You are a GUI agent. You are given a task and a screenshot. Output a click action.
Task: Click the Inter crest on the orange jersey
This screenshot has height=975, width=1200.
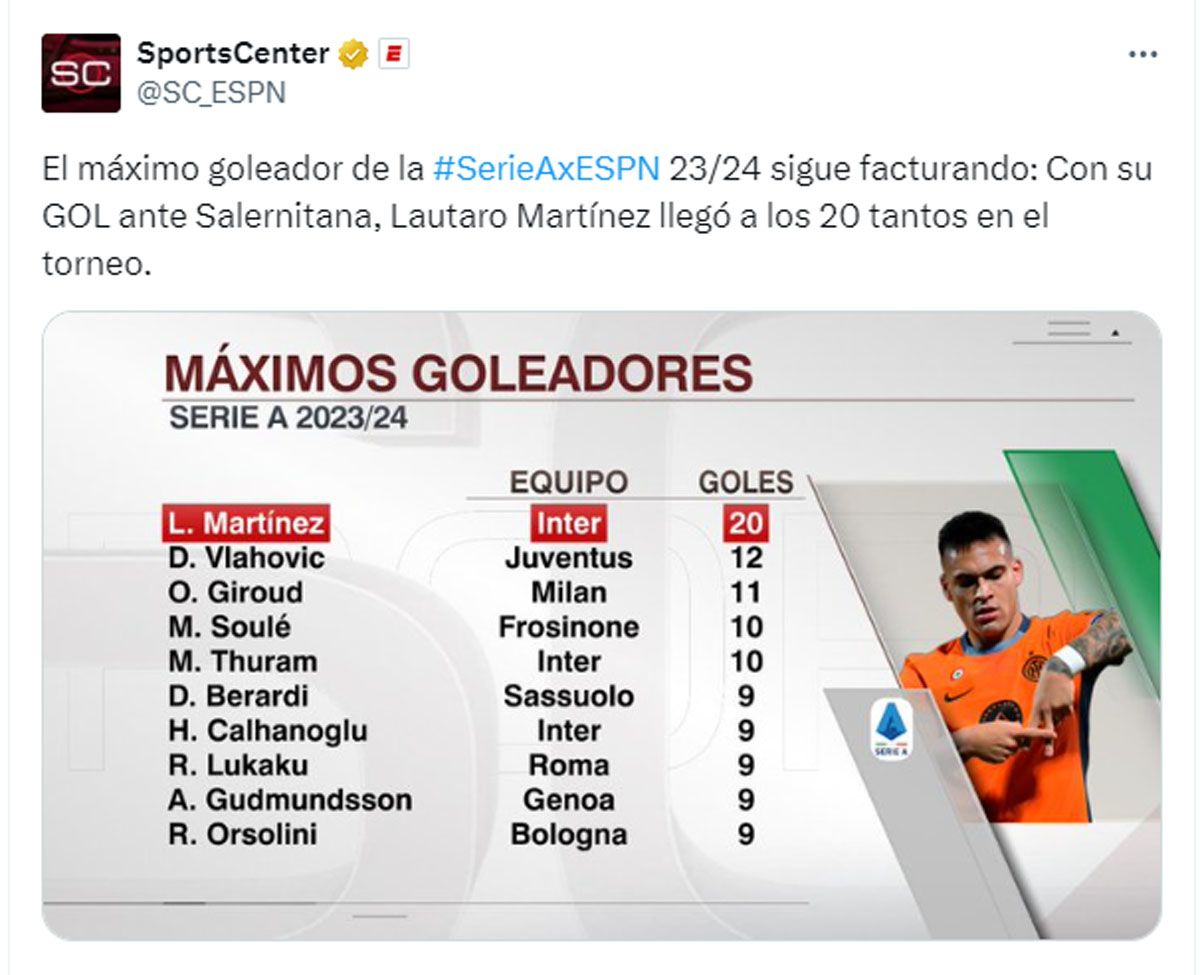click(x=1033, y=668)
